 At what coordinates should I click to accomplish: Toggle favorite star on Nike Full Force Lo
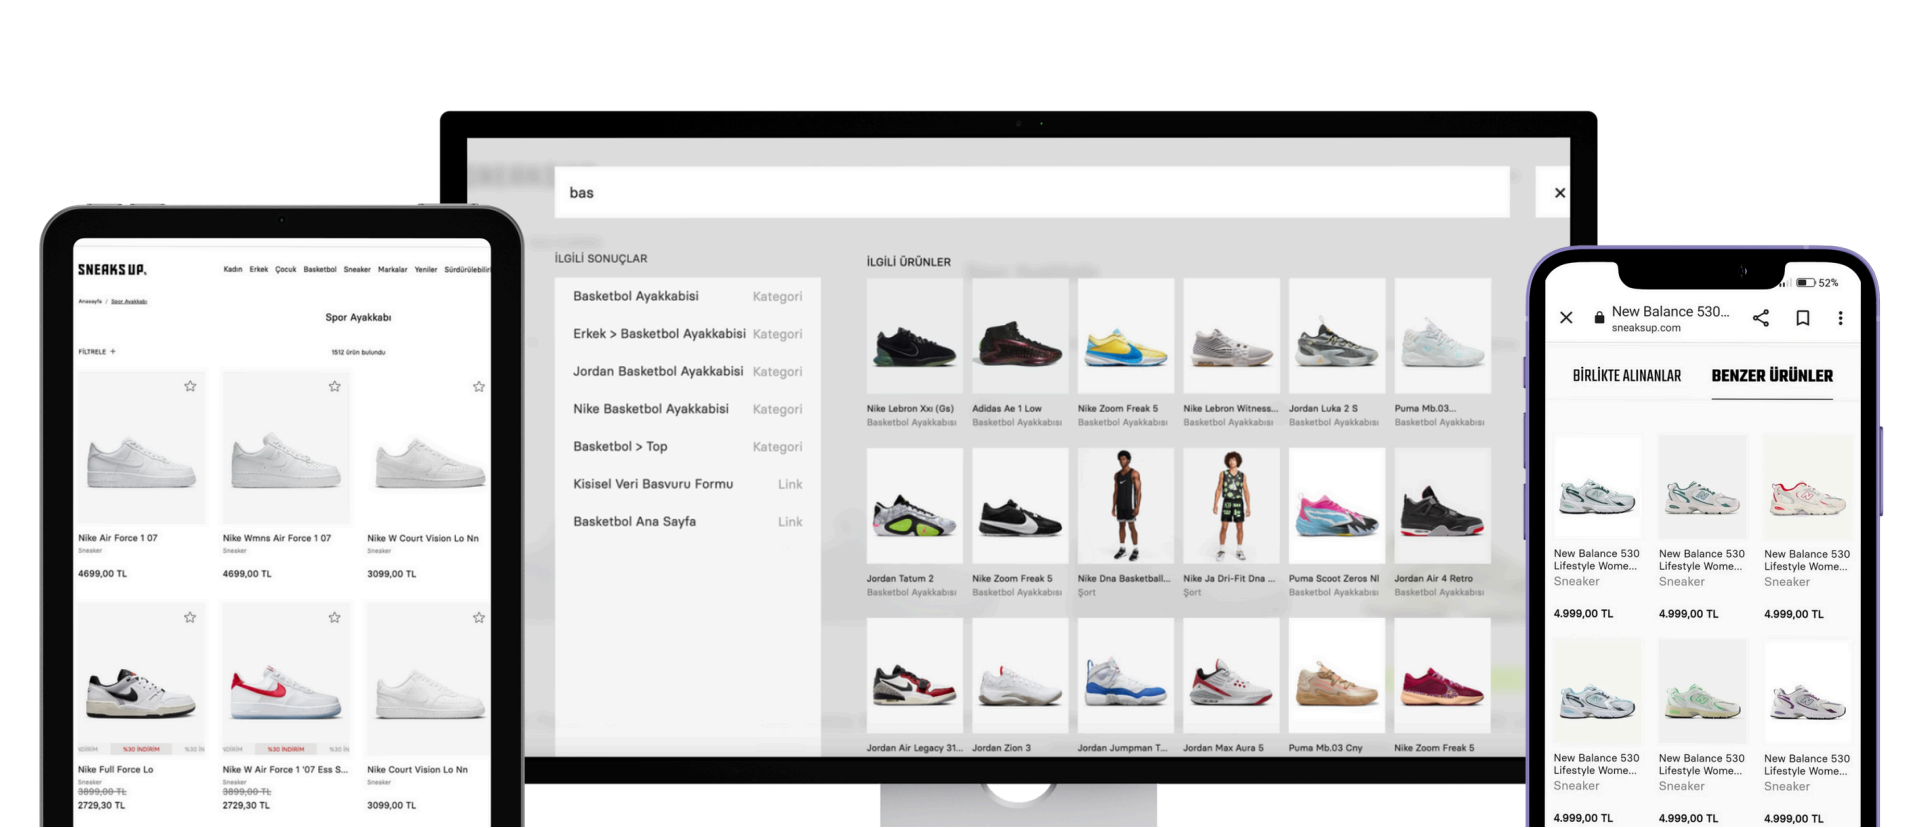(190, 618)
